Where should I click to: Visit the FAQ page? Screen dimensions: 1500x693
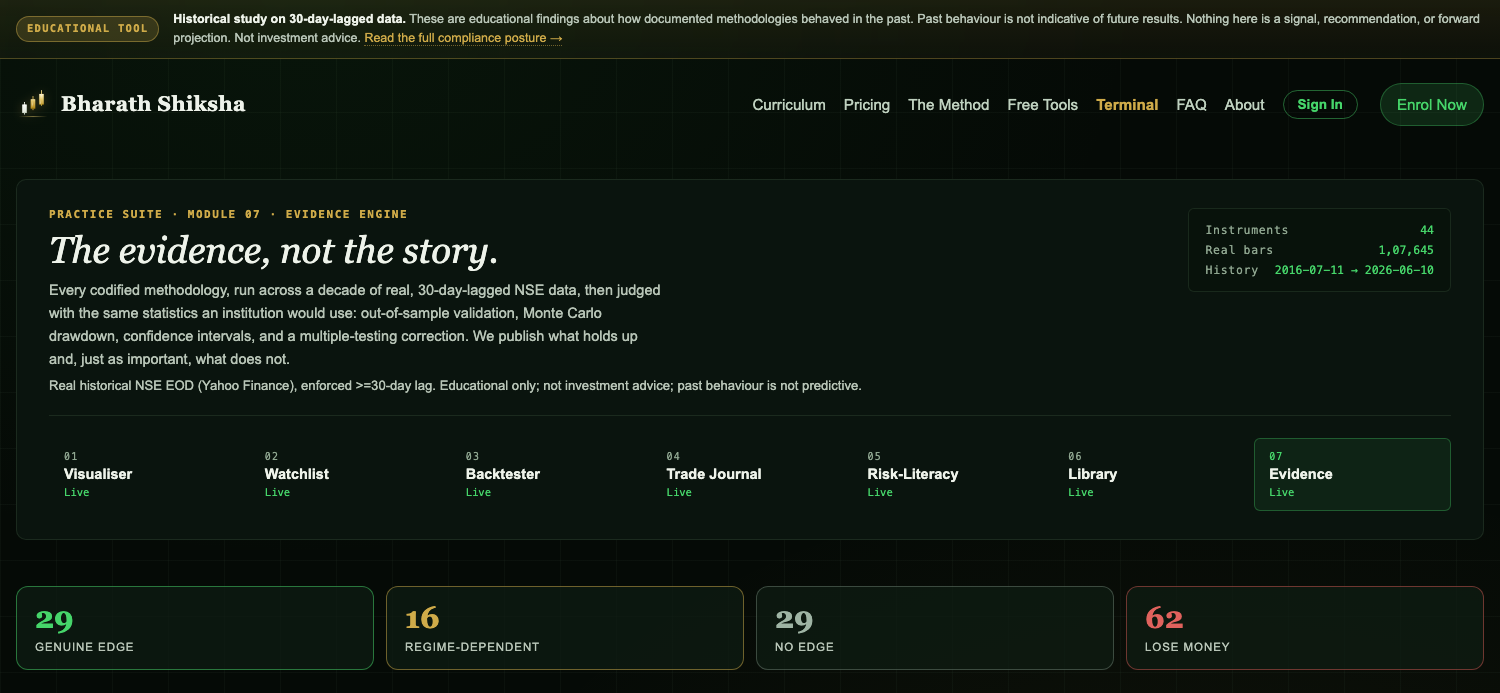(1192, 105)
